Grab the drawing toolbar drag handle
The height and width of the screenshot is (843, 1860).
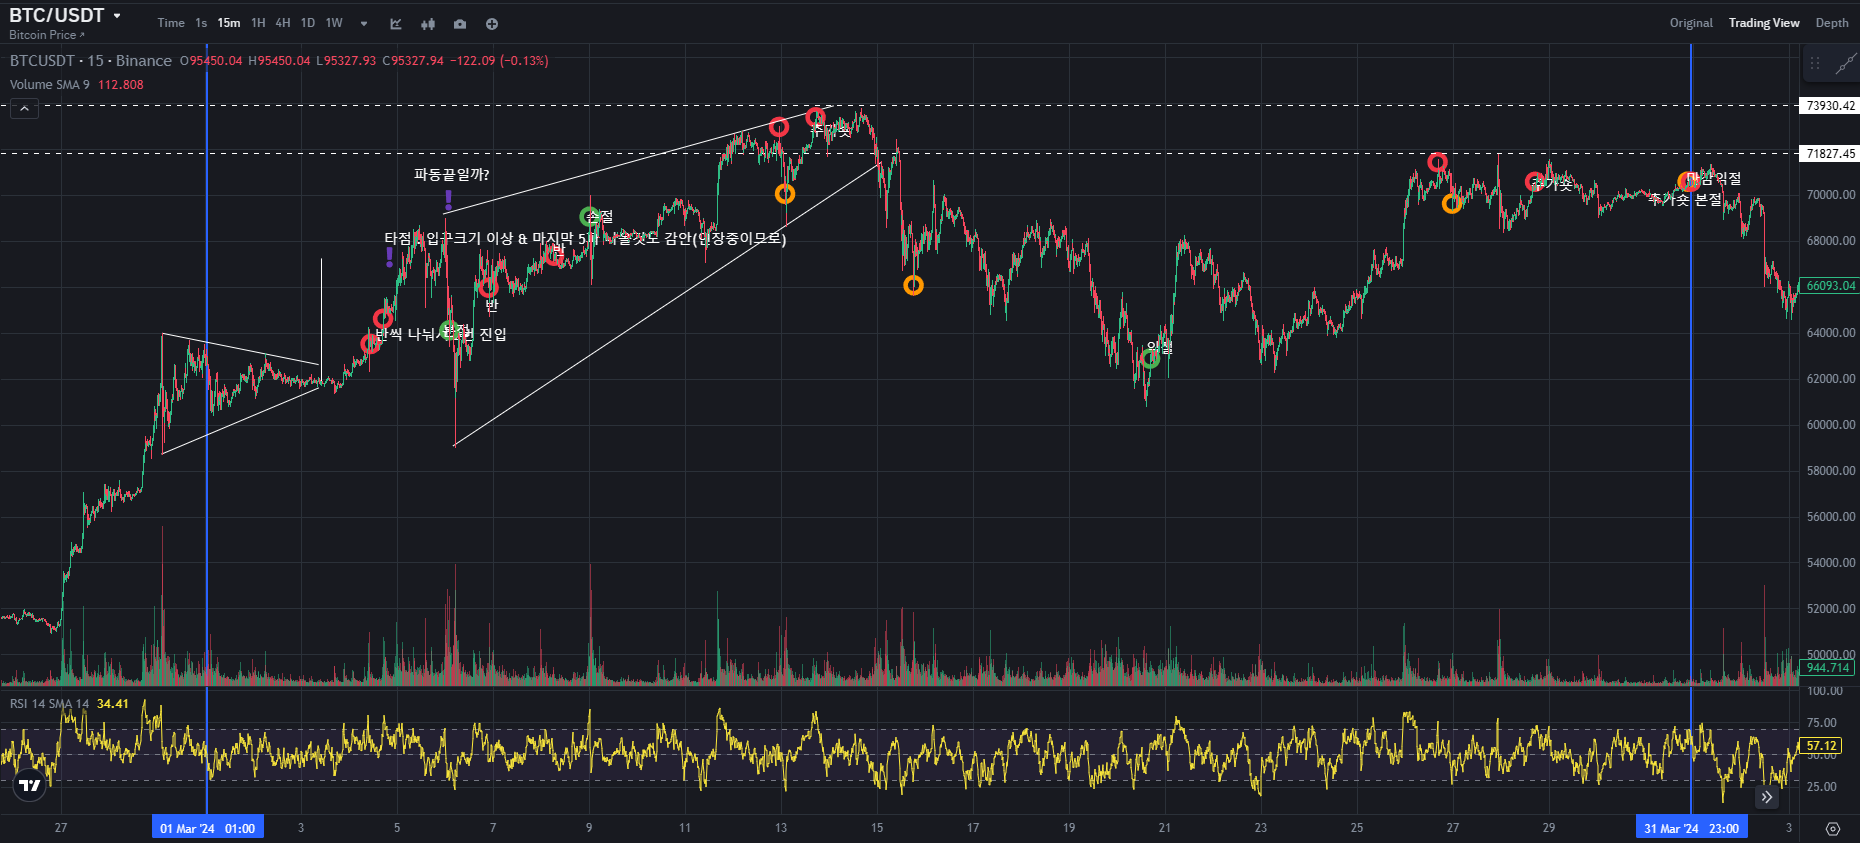pos(1815,63)
